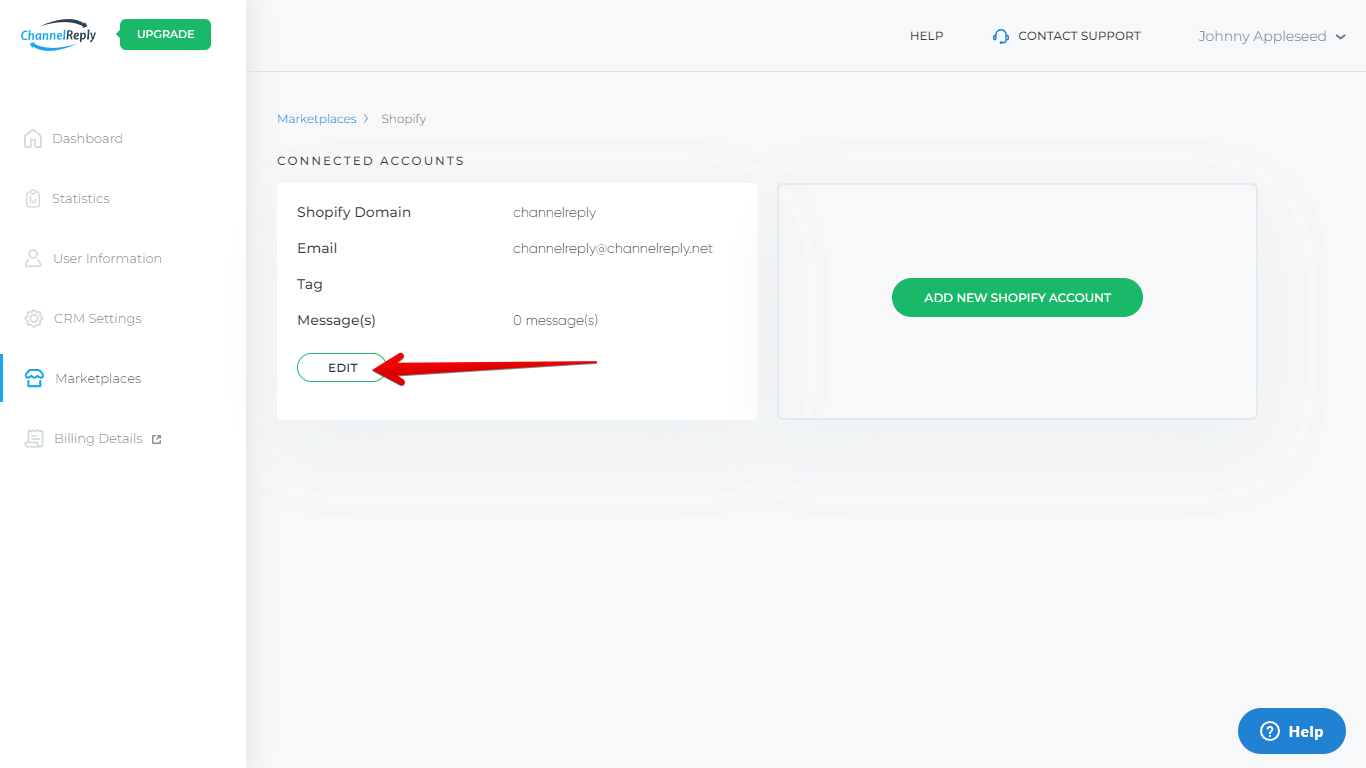The image size is (1366, 768).
Task: Click the Tag label
Action: (310, 284)
